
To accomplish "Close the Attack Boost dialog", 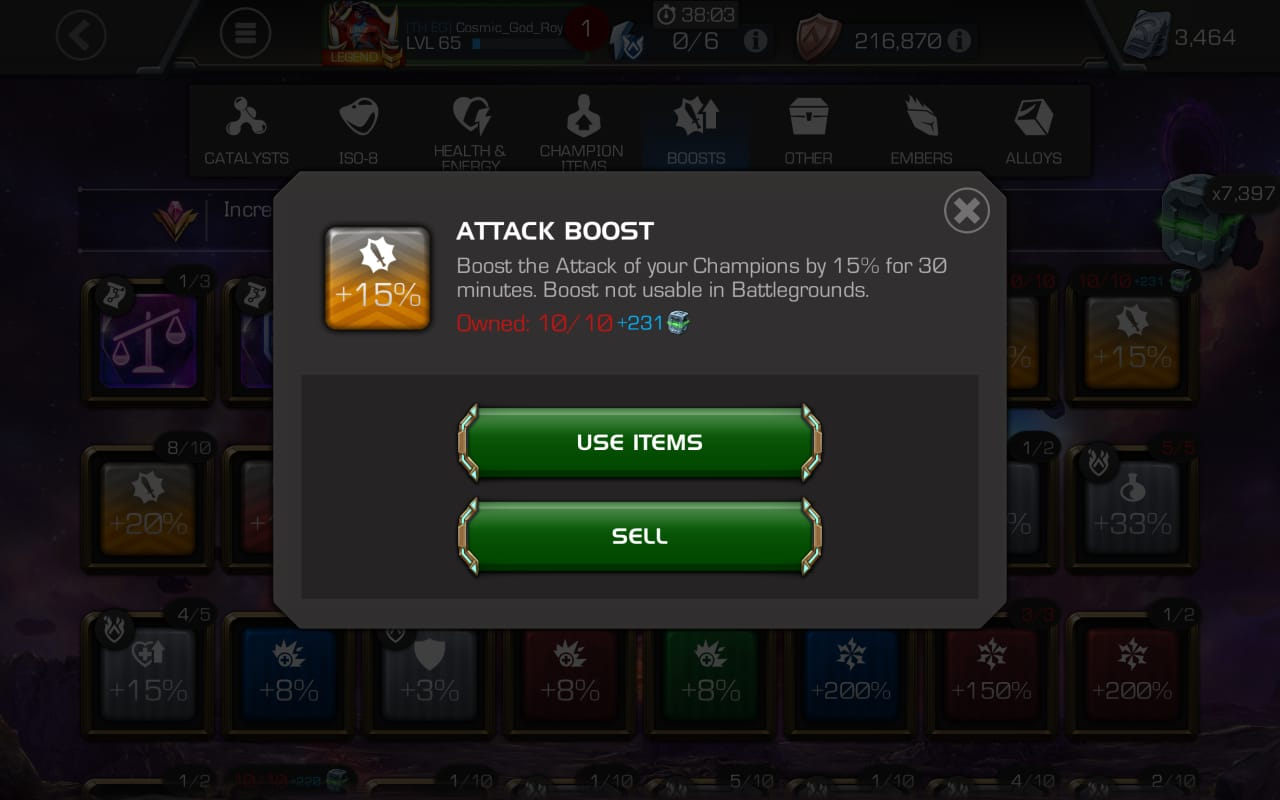I will [966, 211].
